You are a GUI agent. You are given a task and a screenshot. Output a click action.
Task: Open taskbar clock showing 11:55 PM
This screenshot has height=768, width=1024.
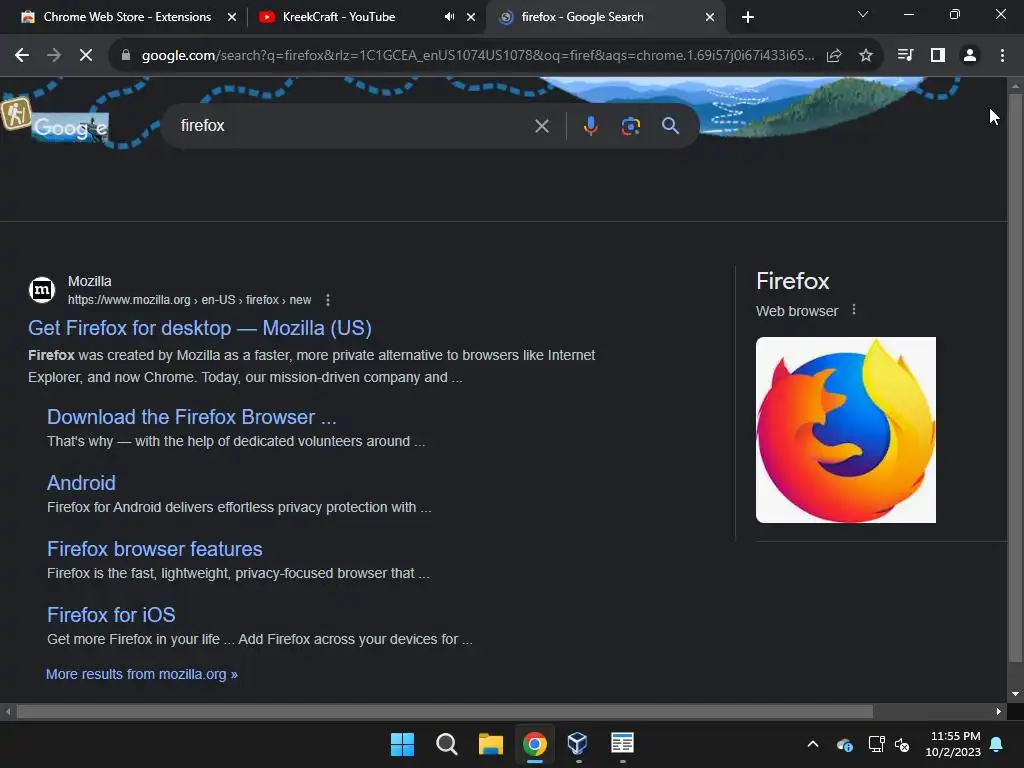pos(953,744)
